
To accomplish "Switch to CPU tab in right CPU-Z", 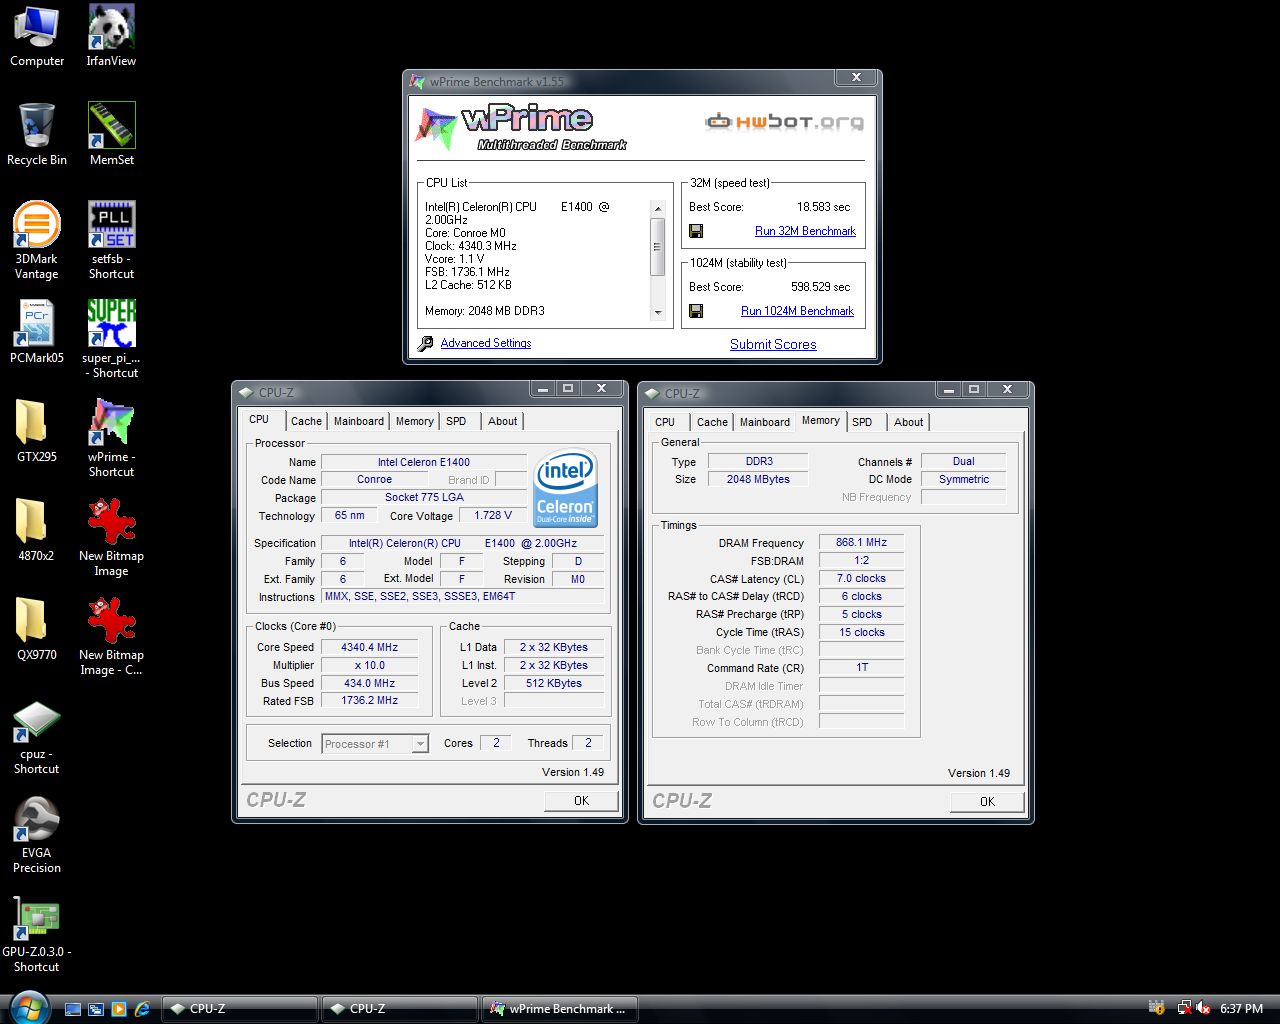I will point(665,422).
